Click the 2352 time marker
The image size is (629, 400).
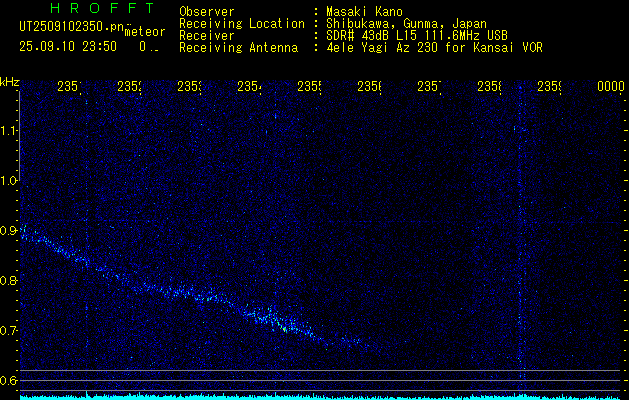(130, 86)
